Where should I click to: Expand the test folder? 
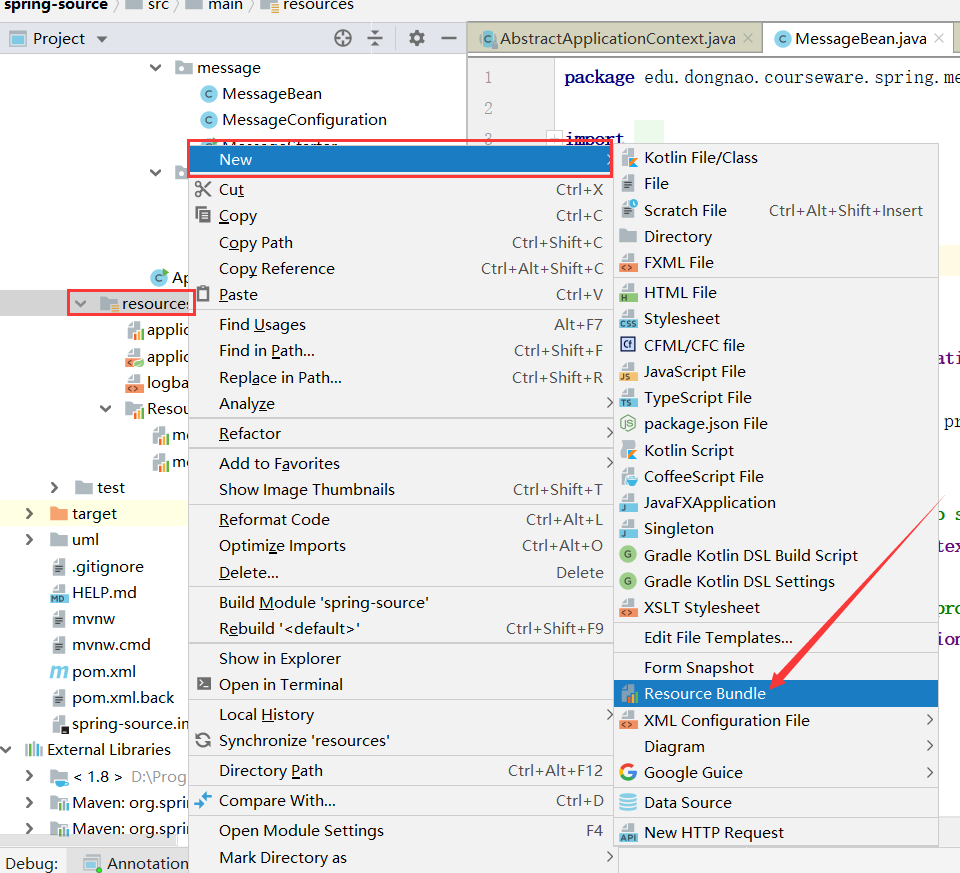point(54,487)
